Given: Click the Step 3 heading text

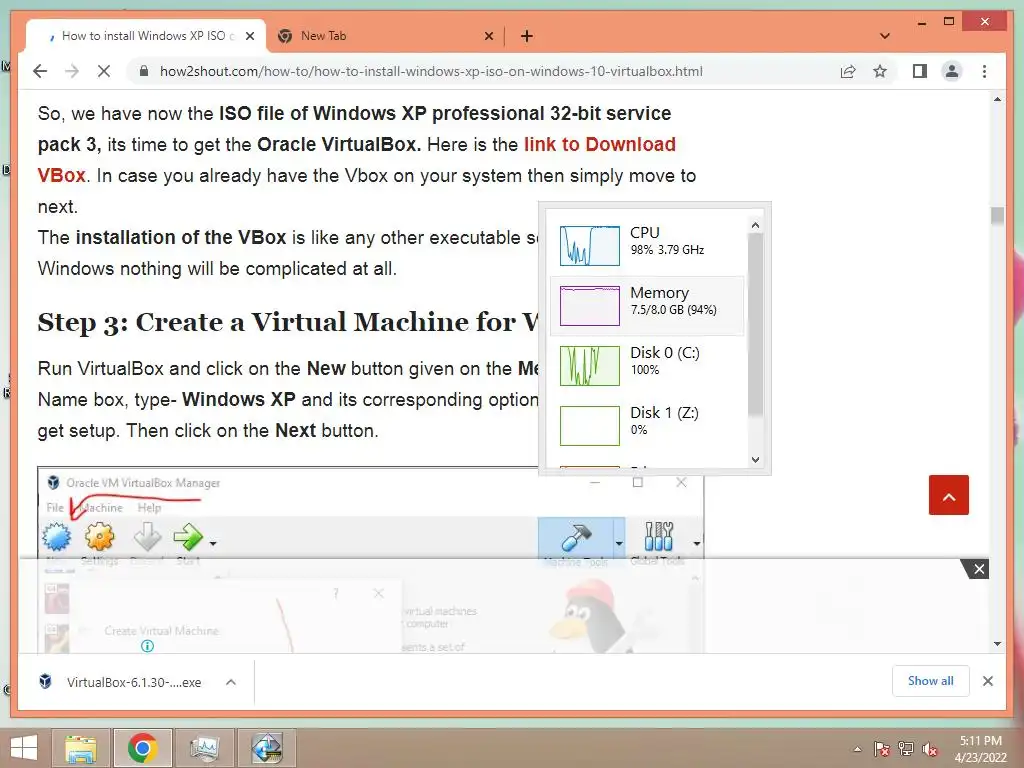Looking at the screenshot, I should click(x=288, y=322).
